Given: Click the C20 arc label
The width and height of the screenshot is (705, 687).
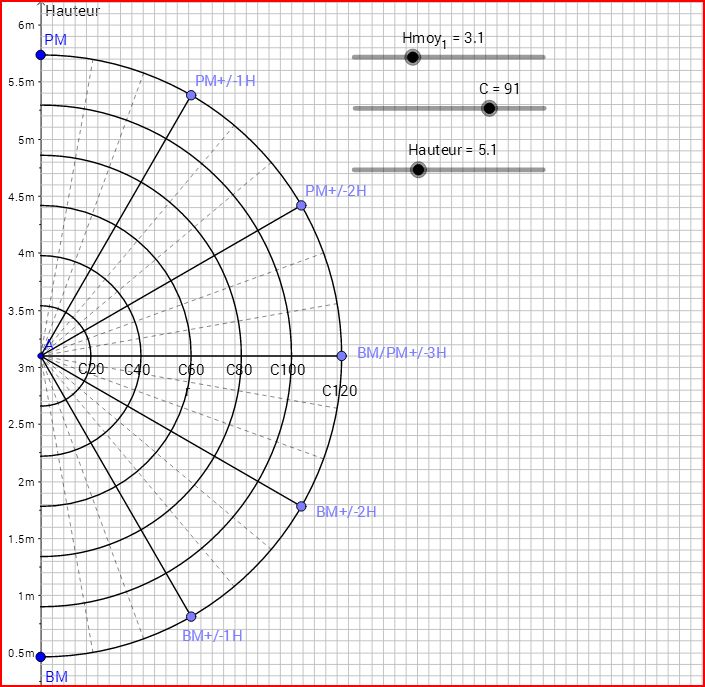Looking at the screenshot, I should [x=91, y=370].
